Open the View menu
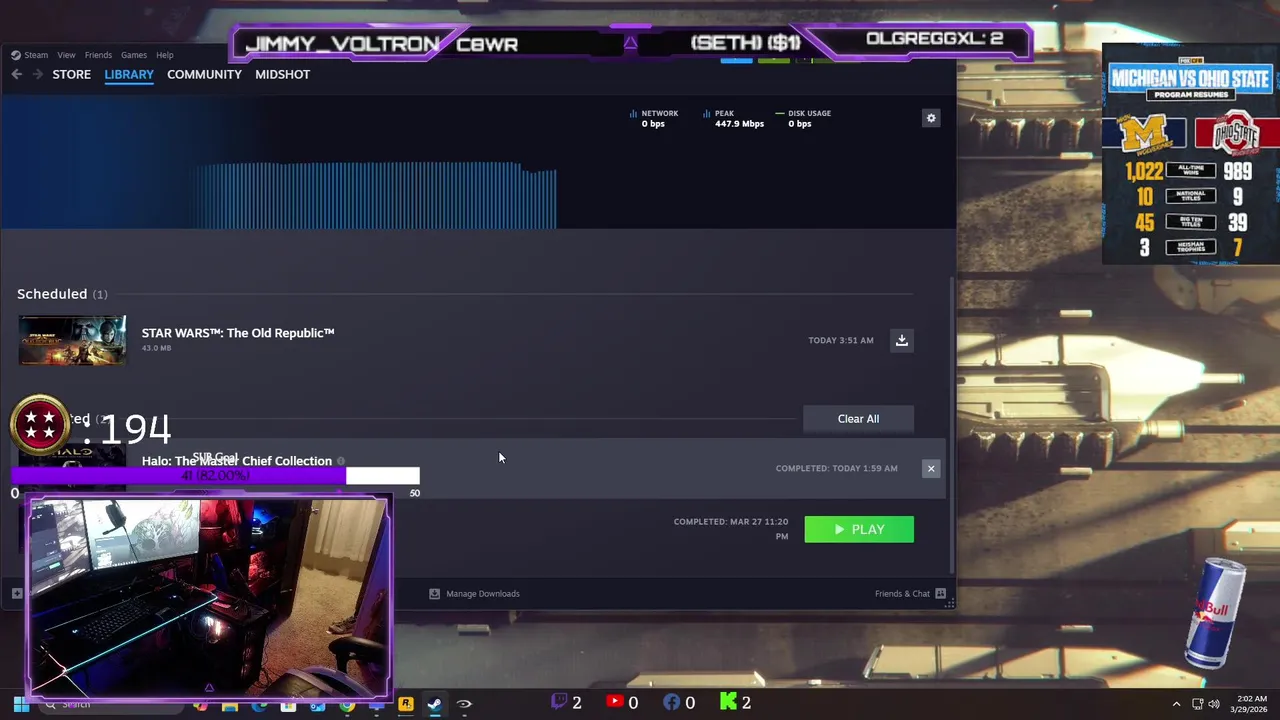Screen dimensions: 1280x720 (x=66, y=55)
